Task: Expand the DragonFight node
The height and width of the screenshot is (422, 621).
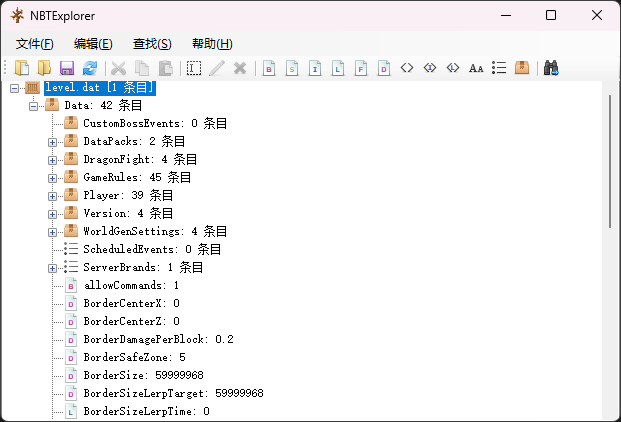Action: 52,160
